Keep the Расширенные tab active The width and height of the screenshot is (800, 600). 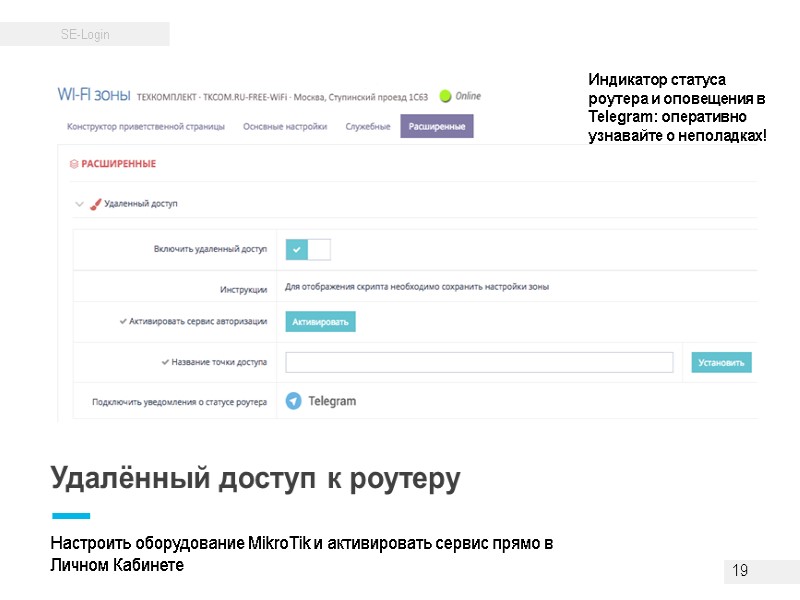[x=435, y=124]
